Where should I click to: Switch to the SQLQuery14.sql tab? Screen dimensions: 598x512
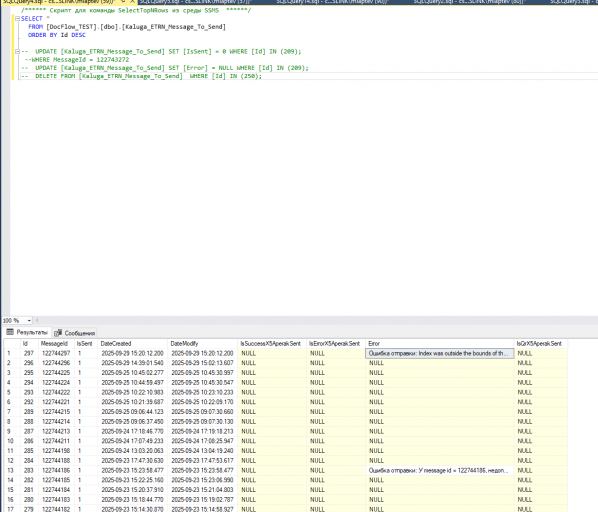pyautogui.click(x=332, y=2)
